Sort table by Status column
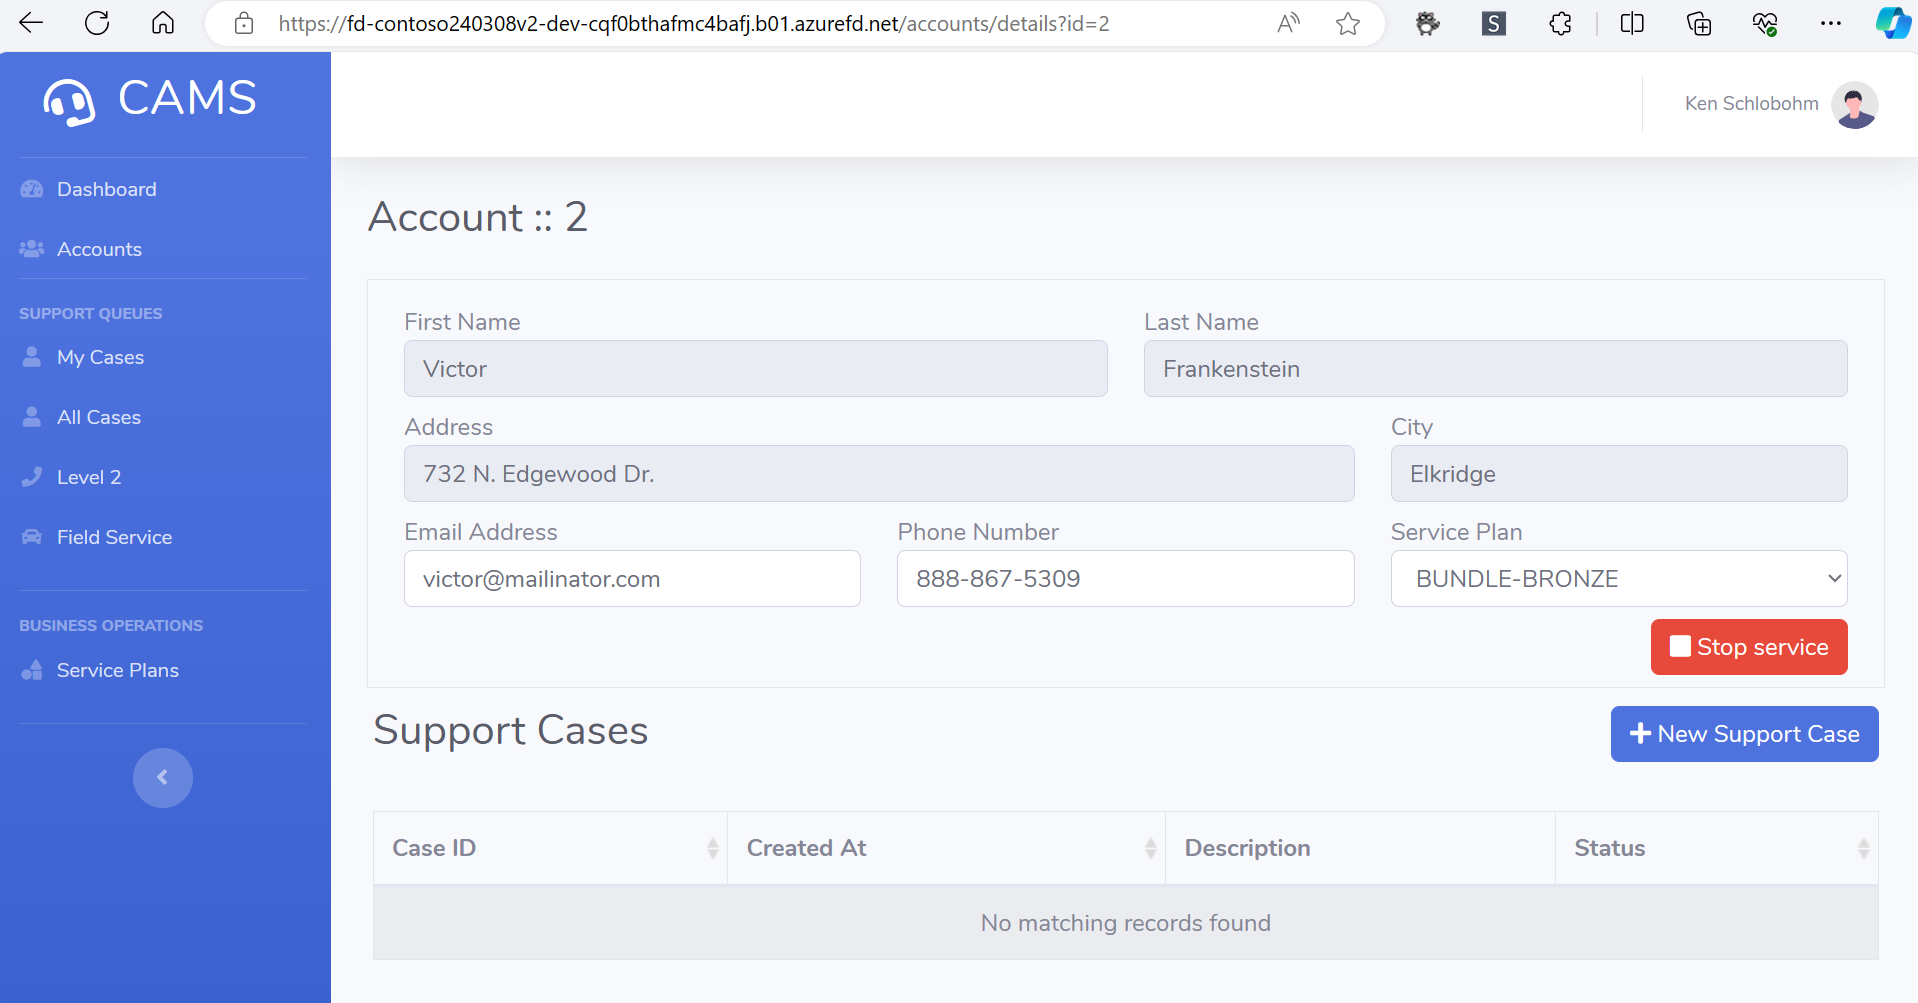 (x=1717, y=848)
